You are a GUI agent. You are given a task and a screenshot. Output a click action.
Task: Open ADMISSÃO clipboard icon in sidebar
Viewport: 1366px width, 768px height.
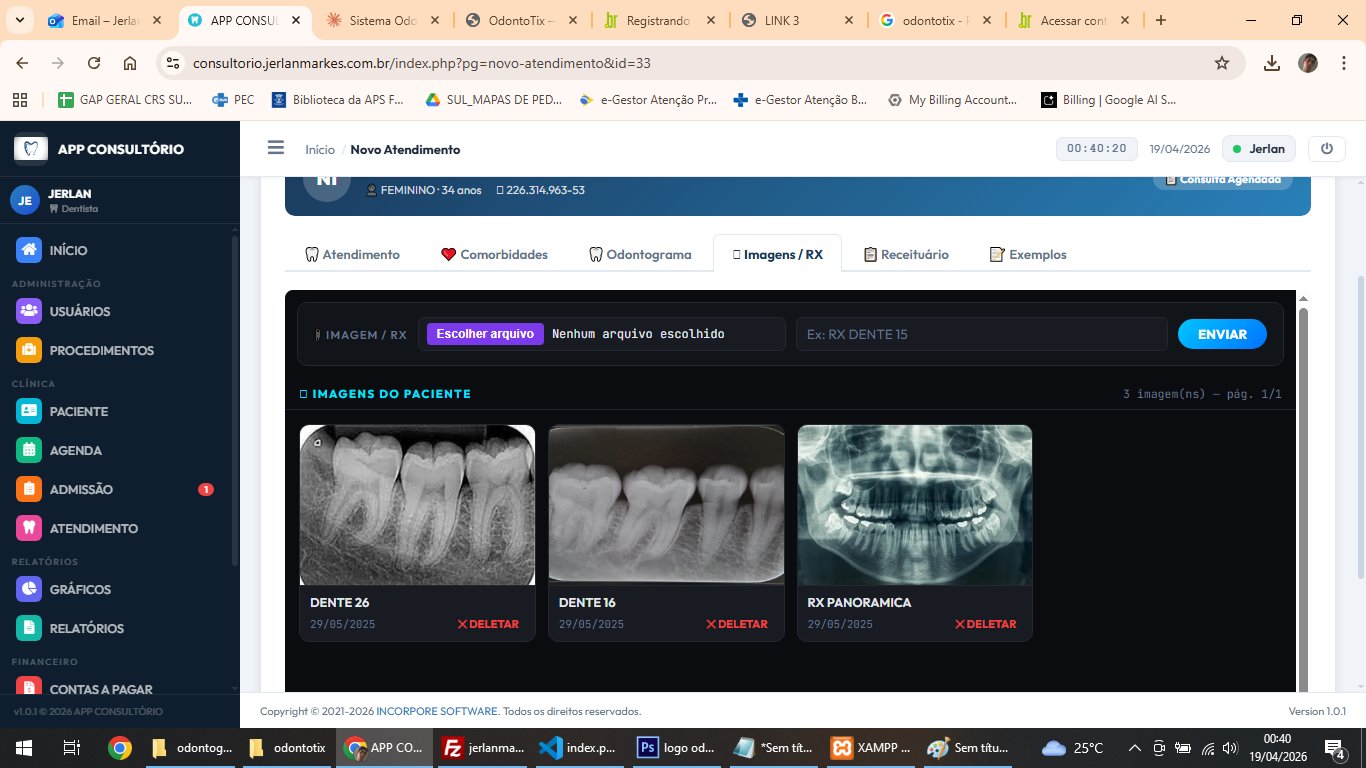pos(29,489)
